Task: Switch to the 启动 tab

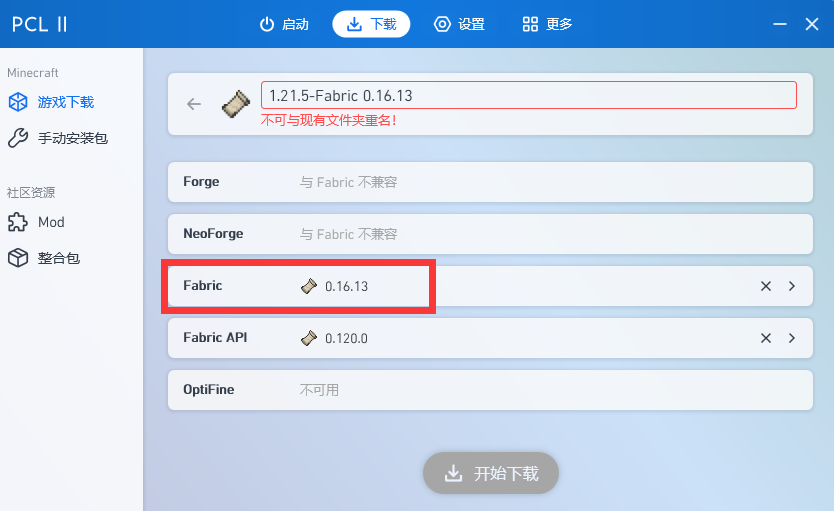Action: pos(284,24)
